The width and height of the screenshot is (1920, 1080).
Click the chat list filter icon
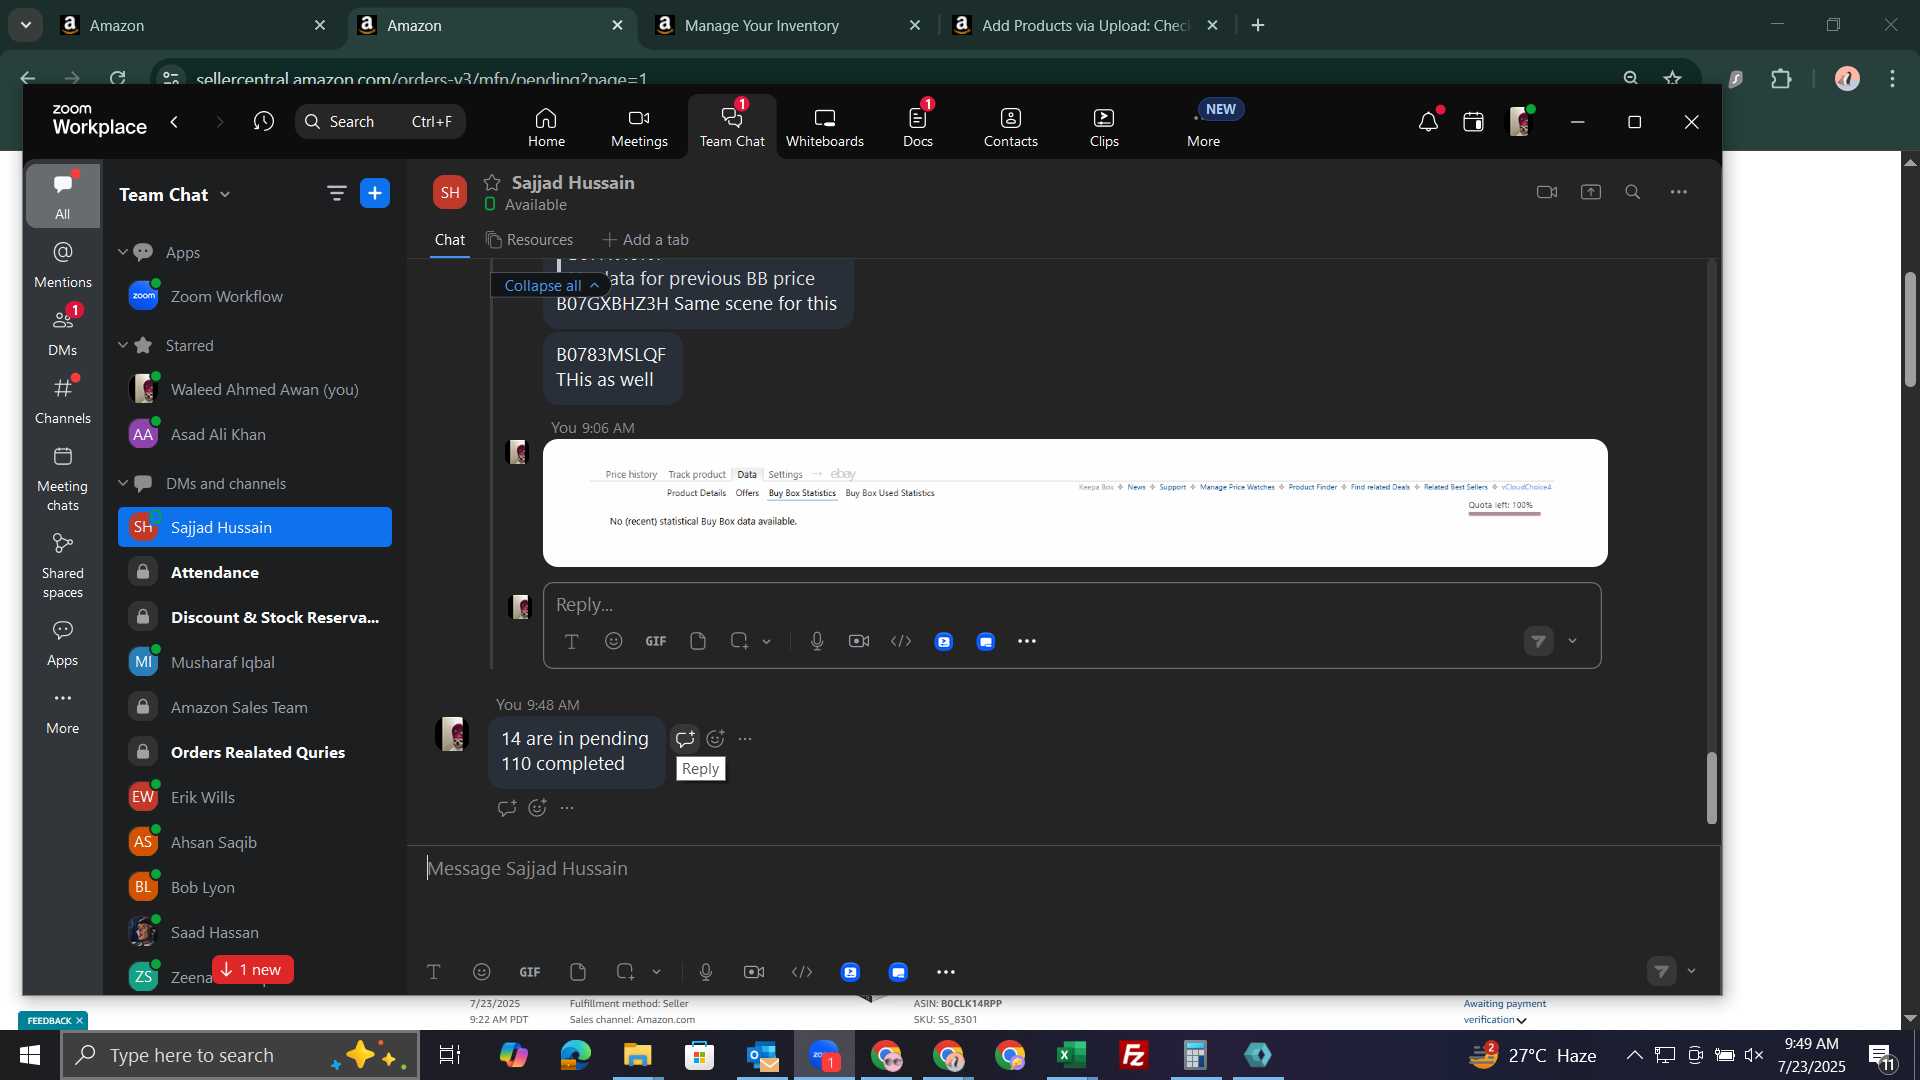point(336,193)
